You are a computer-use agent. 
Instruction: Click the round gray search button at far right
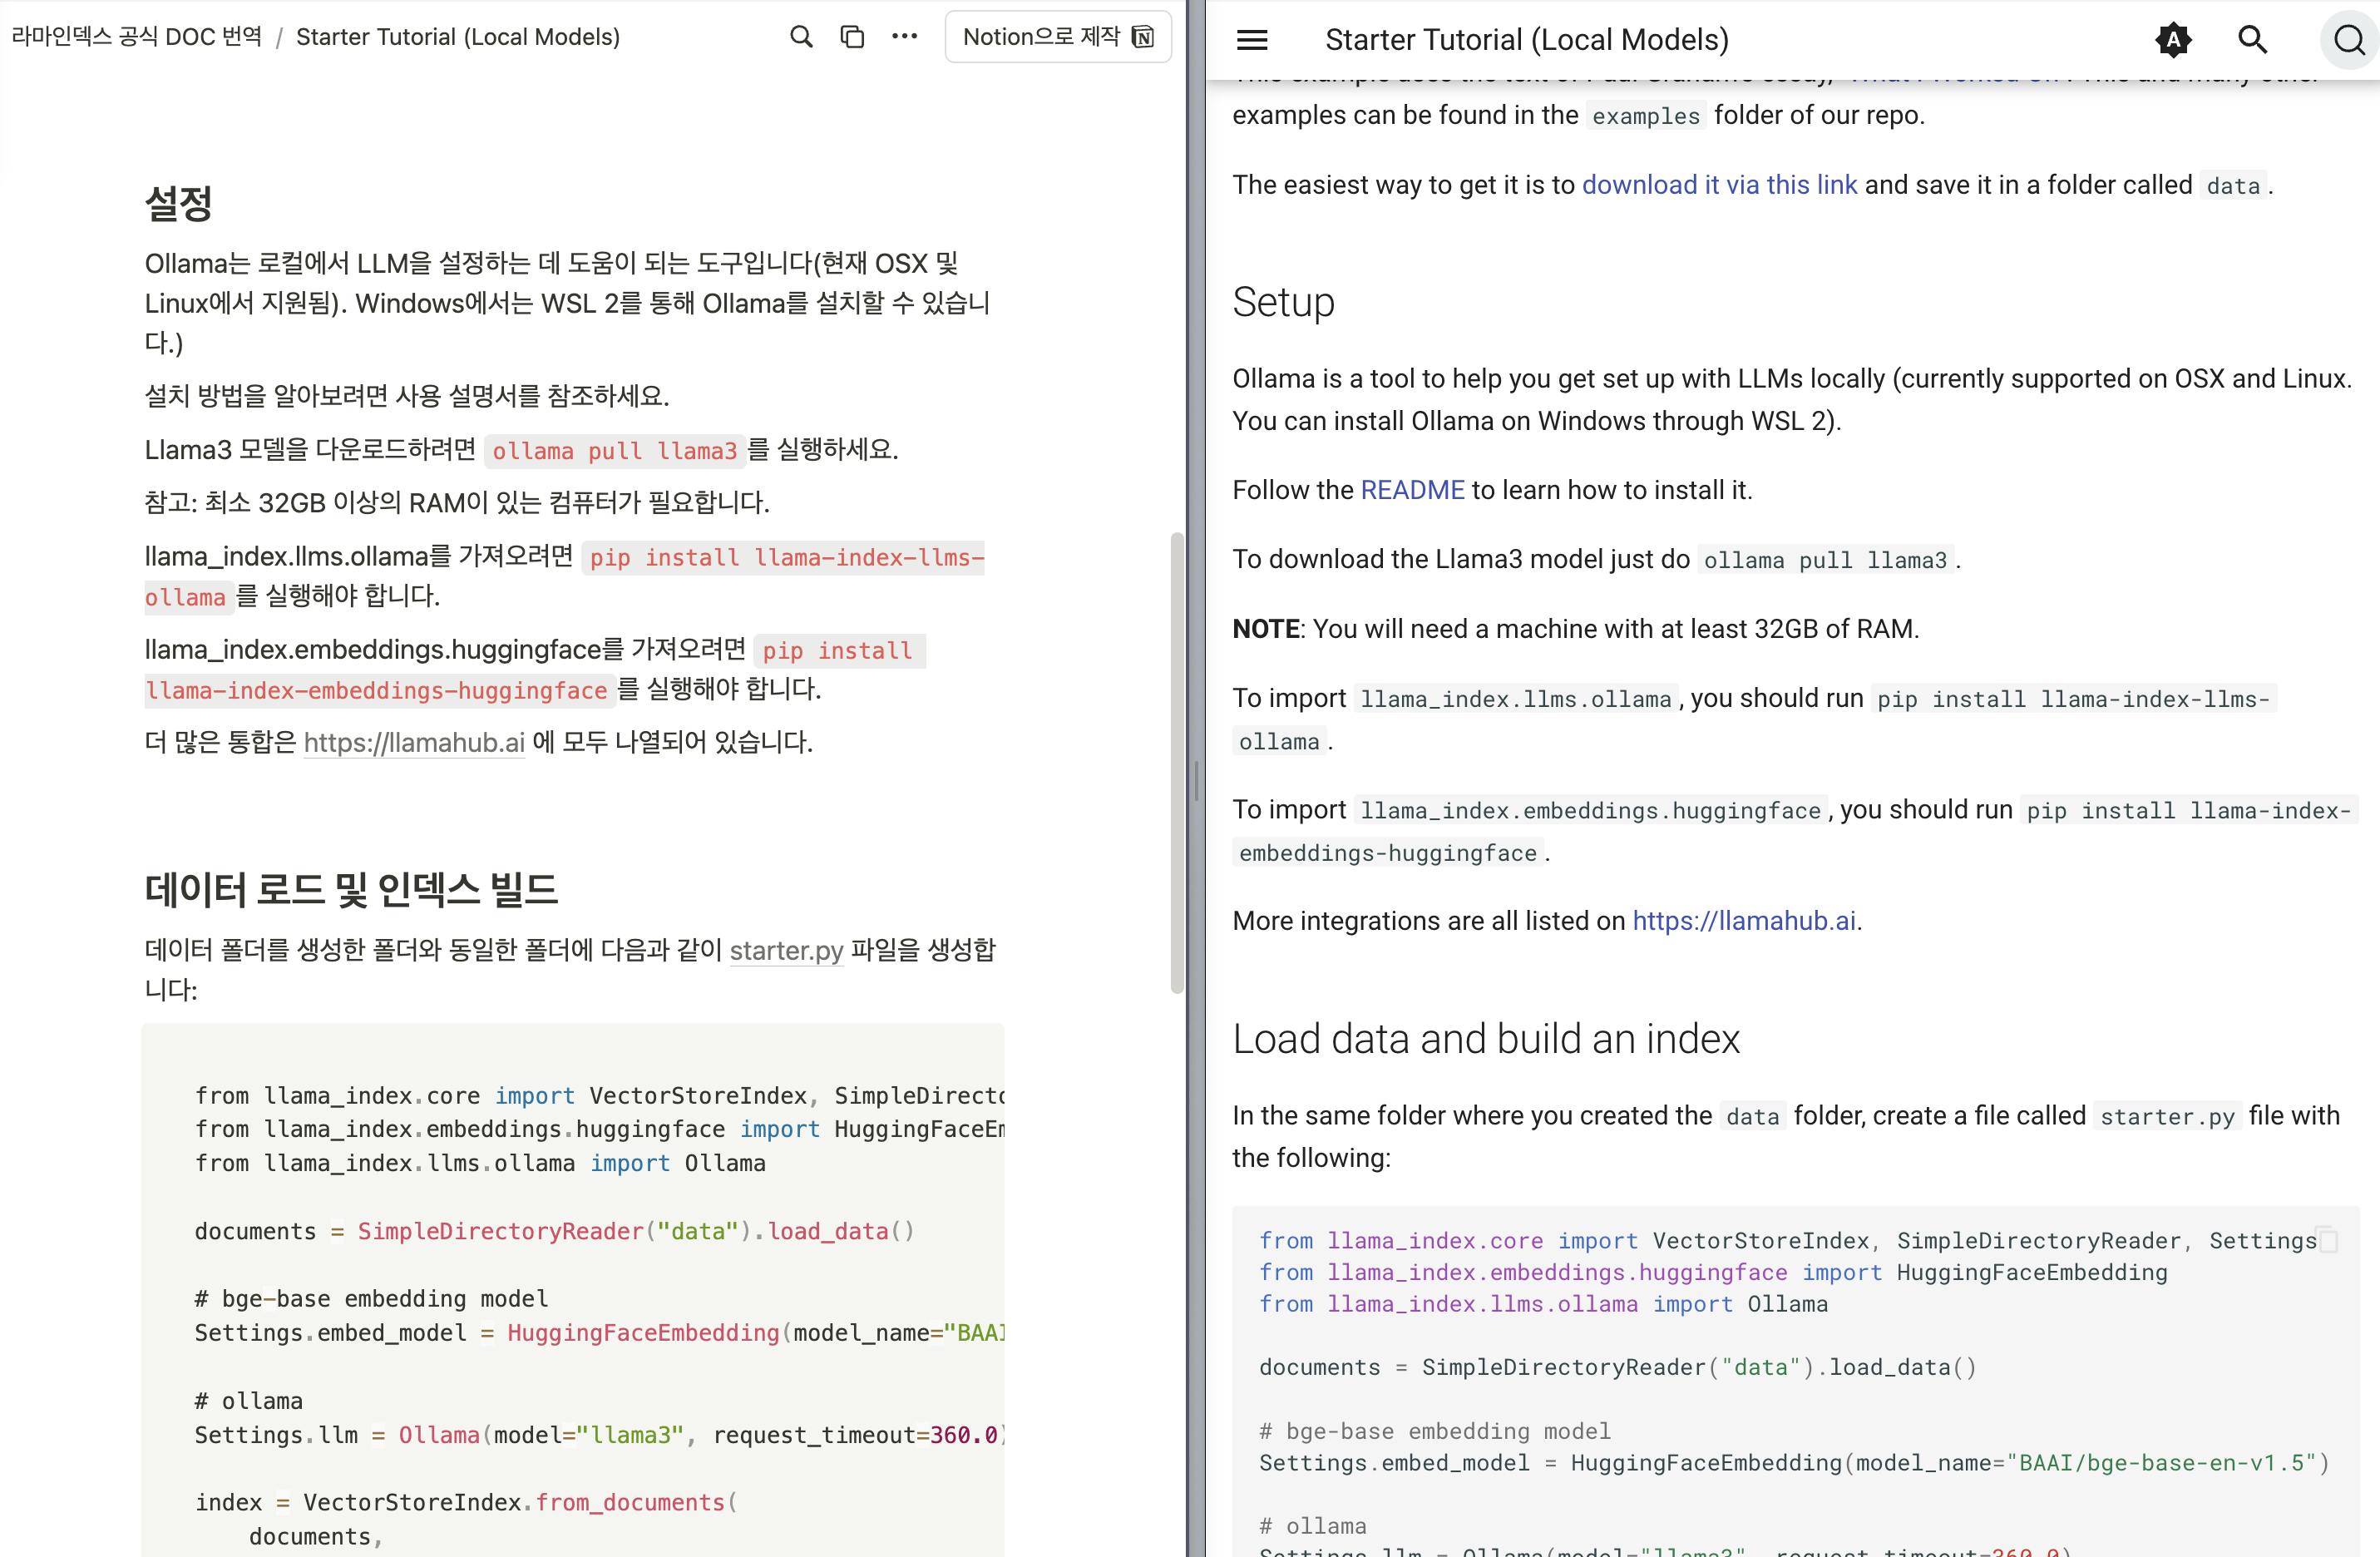click(2348, 40)
